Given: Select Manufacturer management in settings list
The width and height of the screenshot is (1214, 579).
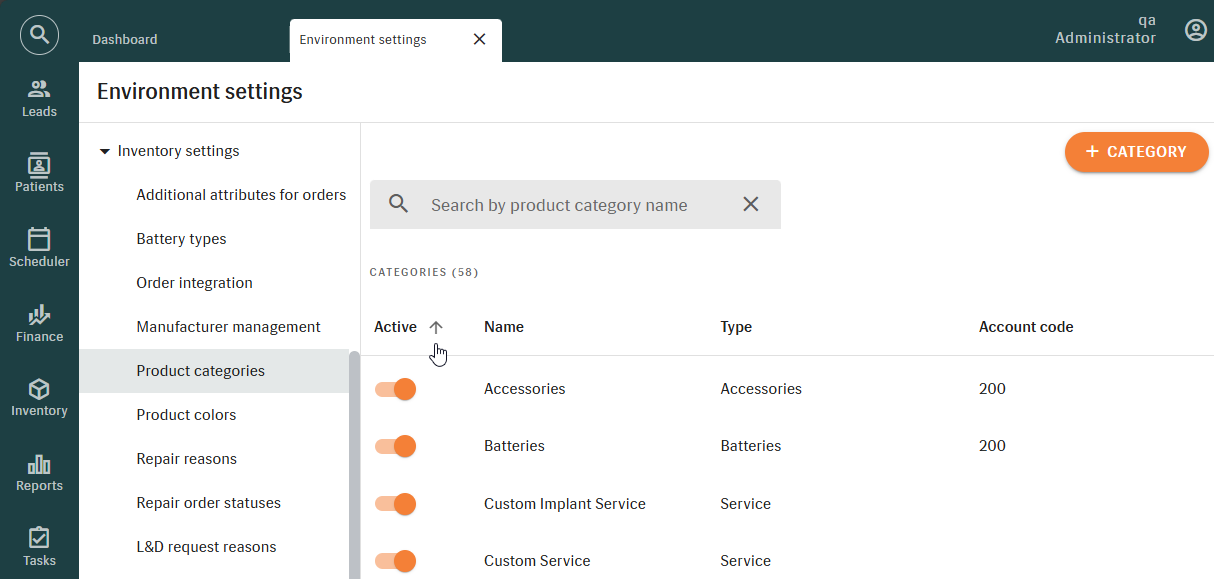Looking at the screenshot, I should 228,327.
